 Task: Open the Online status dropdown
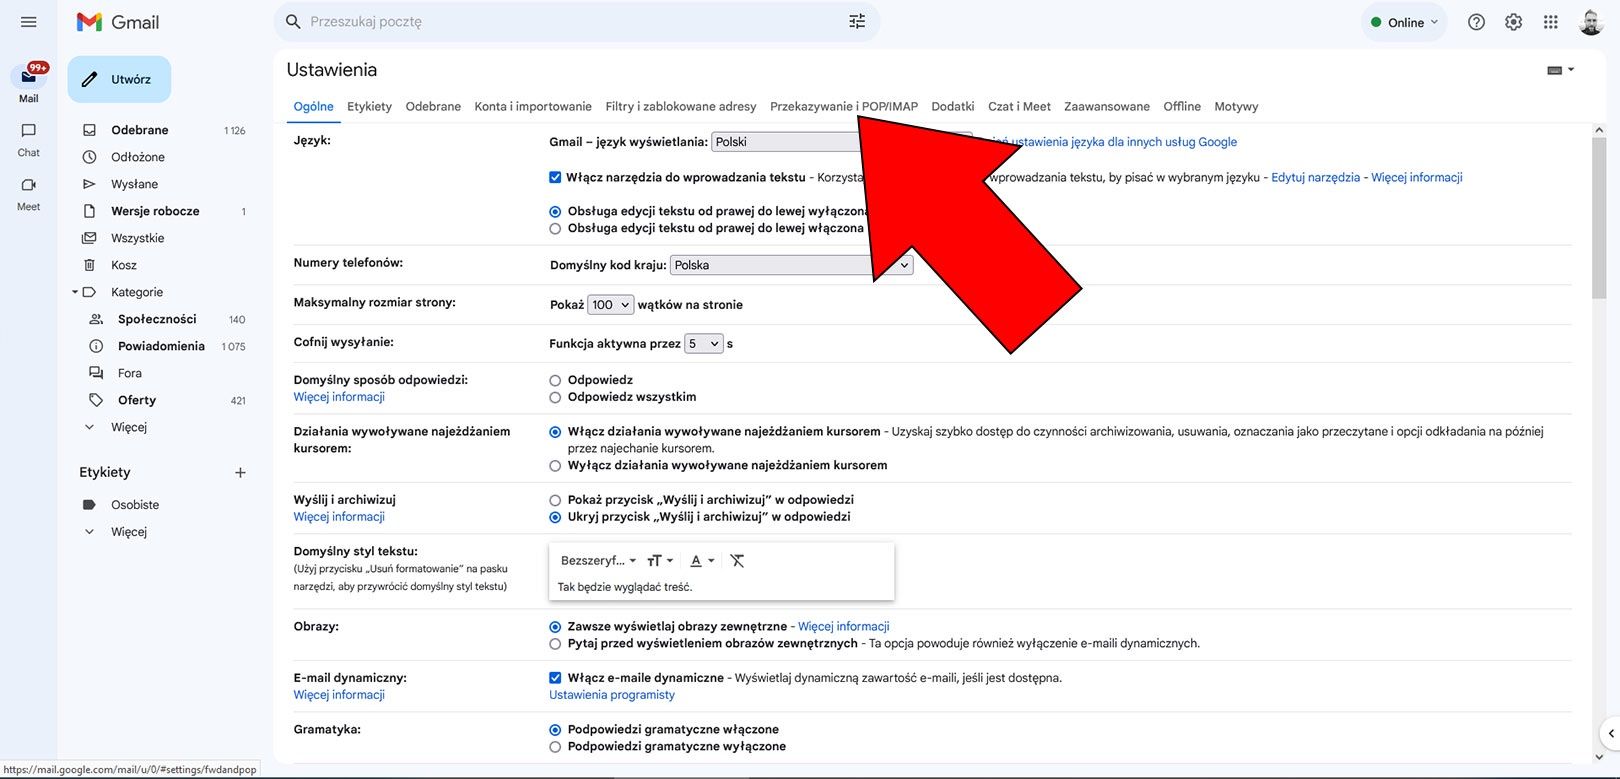point(1404,22)
